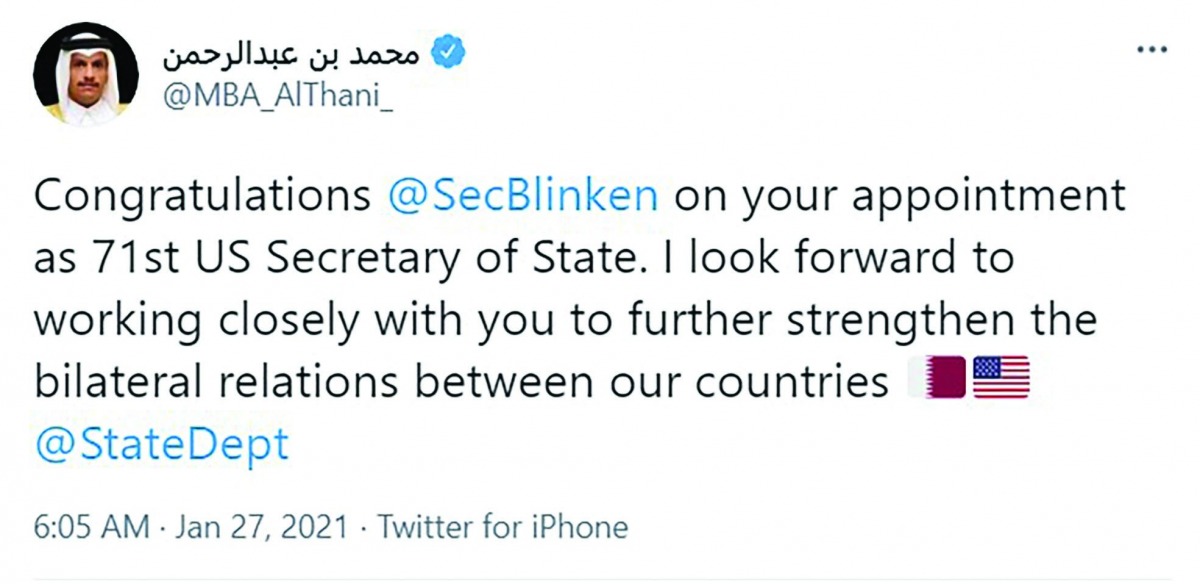Click the word Congratulations in the tweet

pyautogui.click(x=202, y=194)
